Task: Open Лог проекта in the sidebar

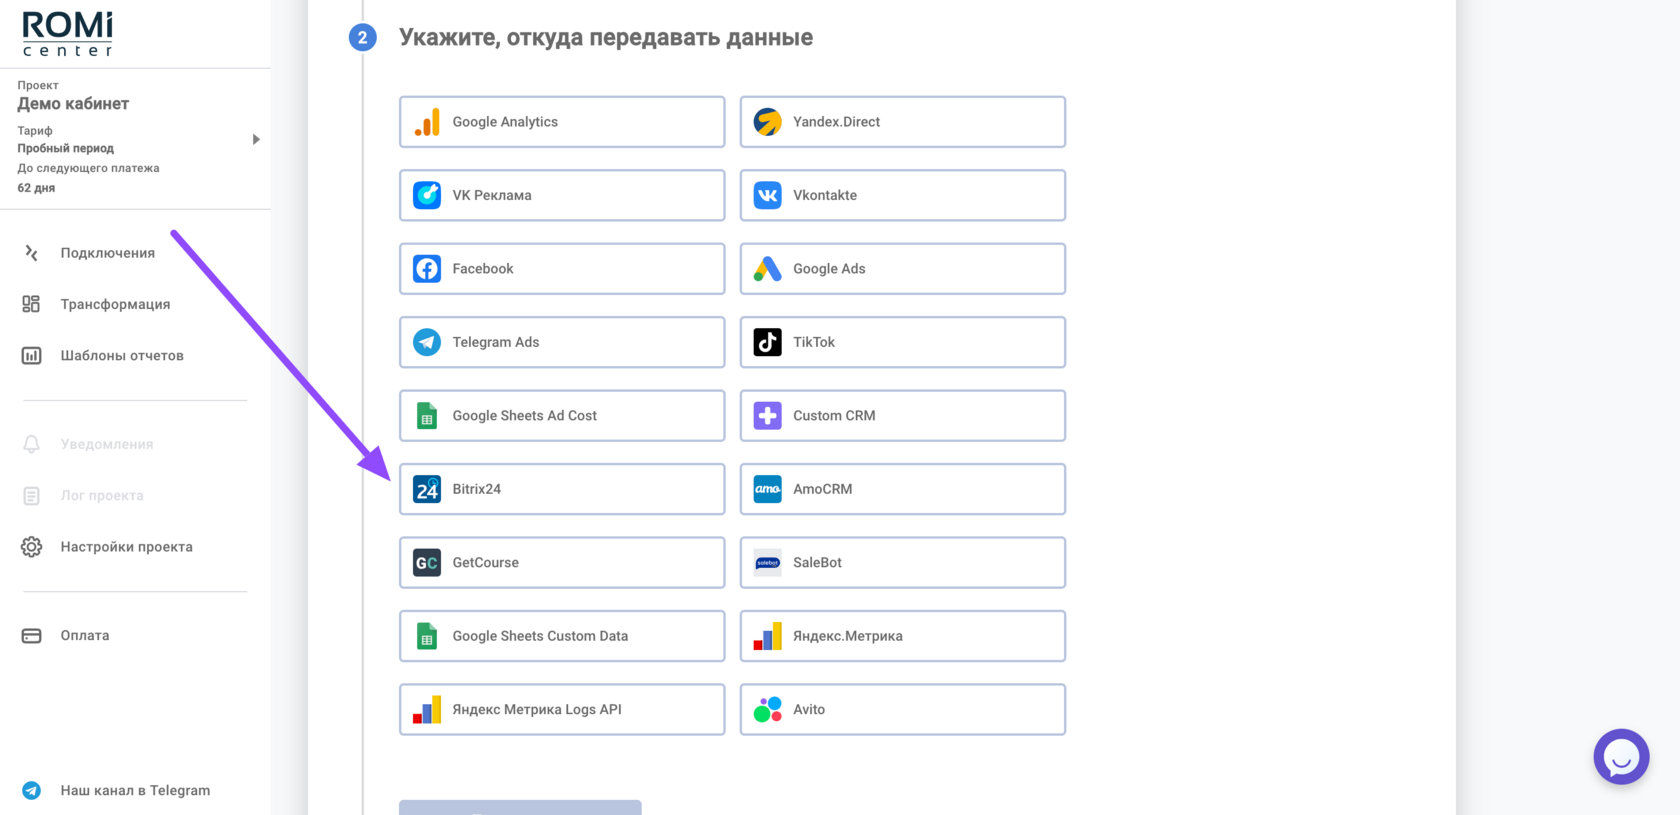Action: click(101, 495)
